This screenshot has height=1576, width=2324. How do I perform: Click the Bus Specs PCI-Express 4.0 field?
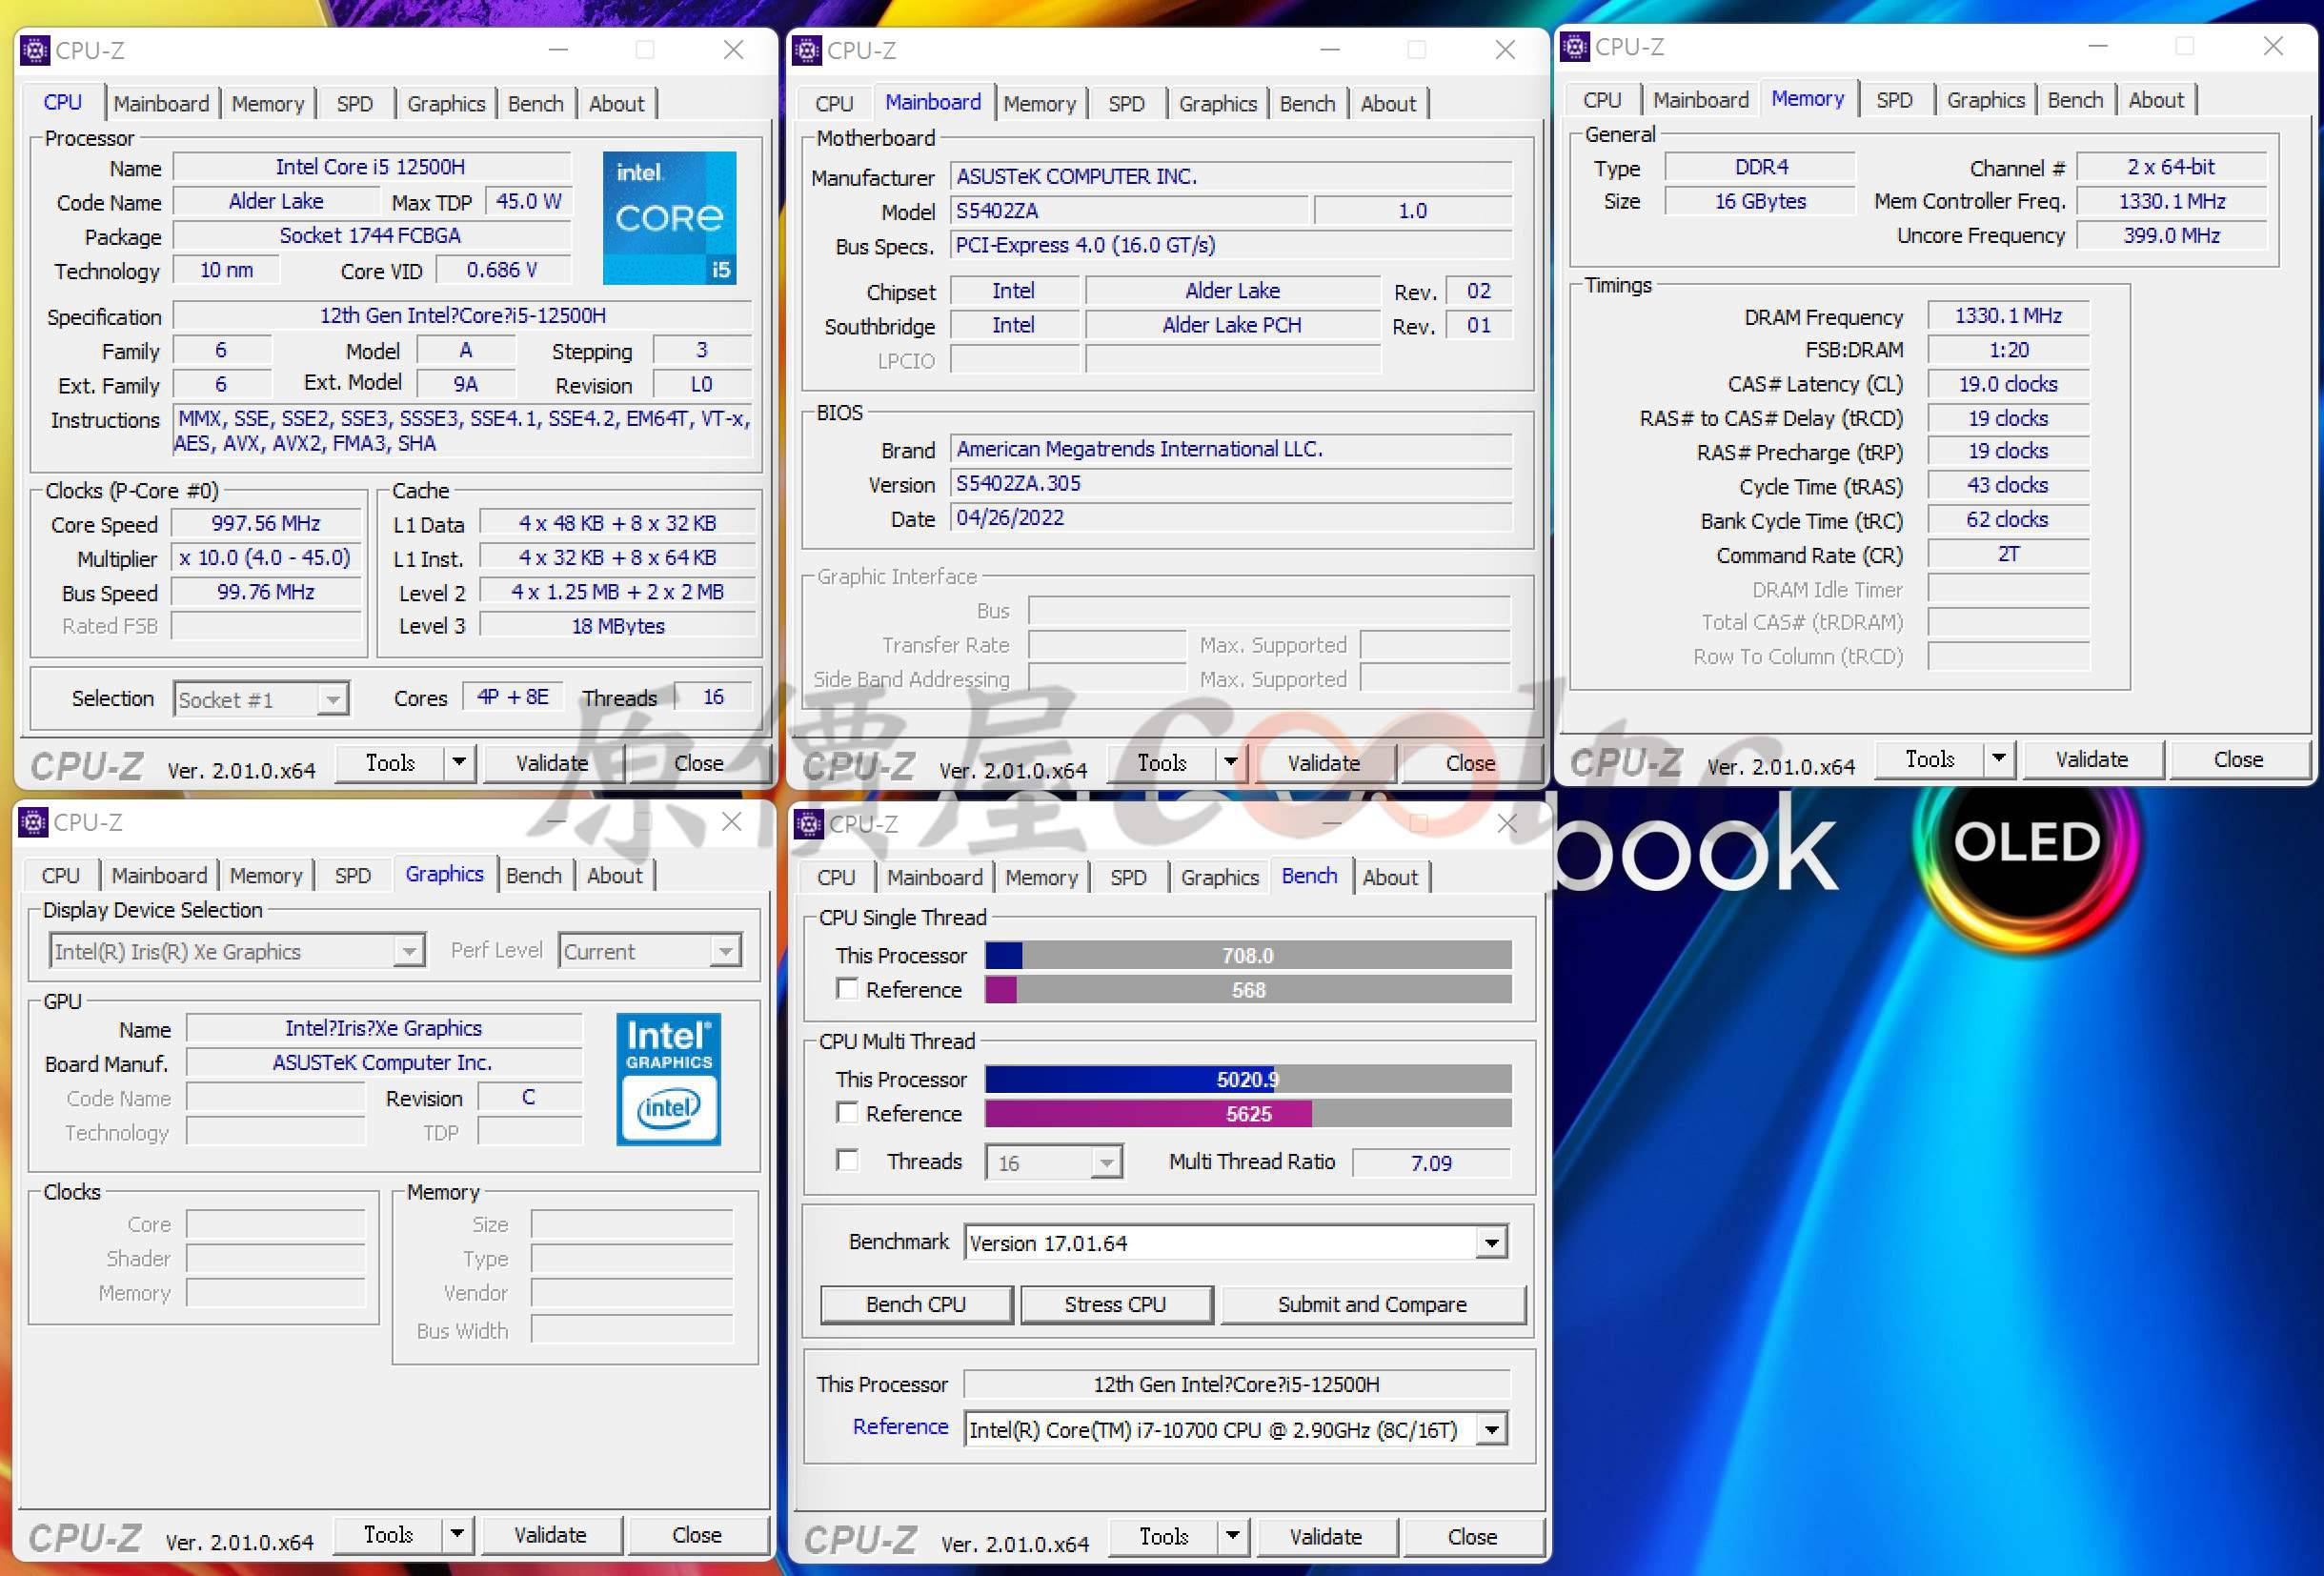(1231, 246)
